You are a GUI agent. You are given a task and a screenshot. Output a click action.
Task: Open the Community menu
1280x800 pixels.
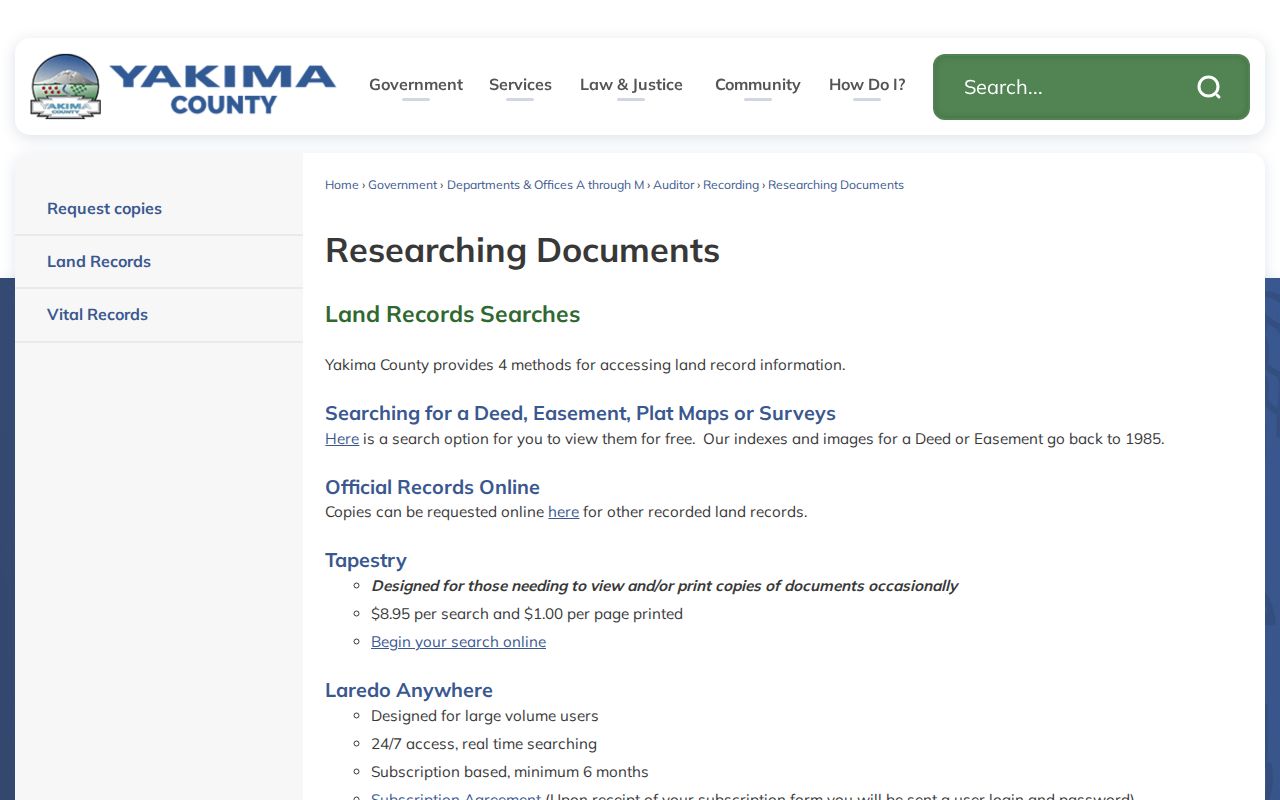tap(758, 85)
